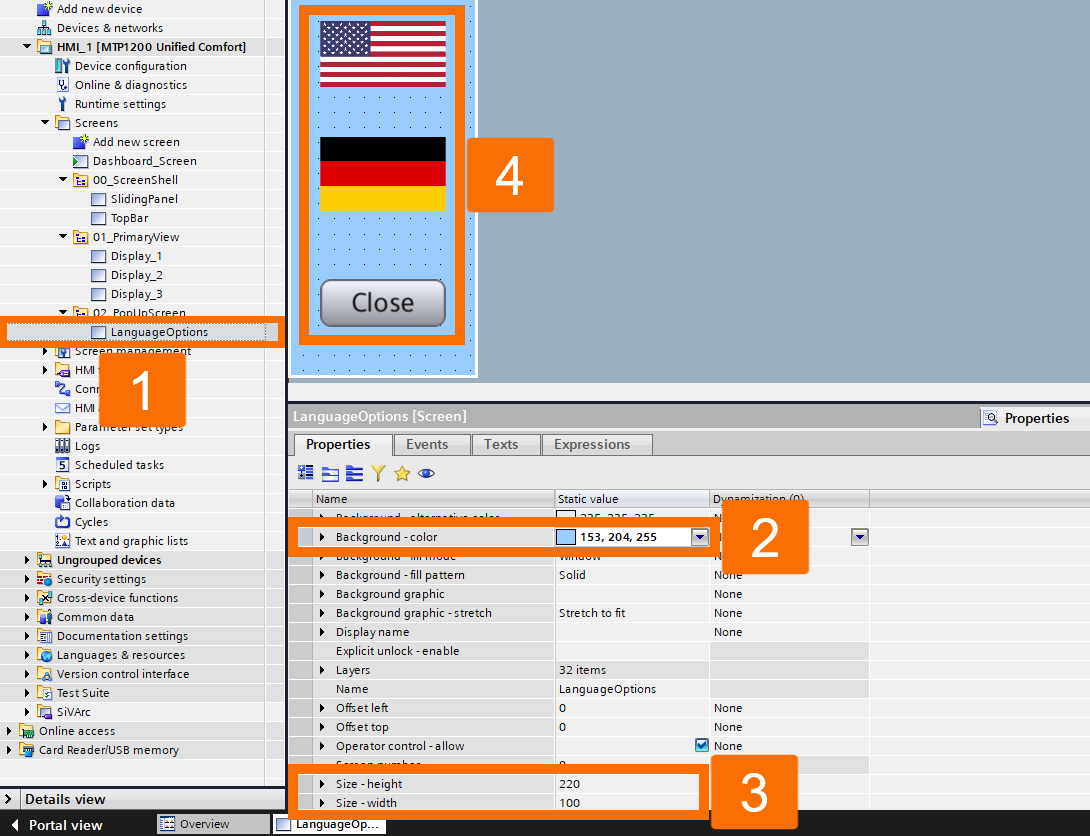The width and height of the screenshot is (1090, 836).
Task: Select the German flag graphic on canvas
Action: click(x=383, y=173)
